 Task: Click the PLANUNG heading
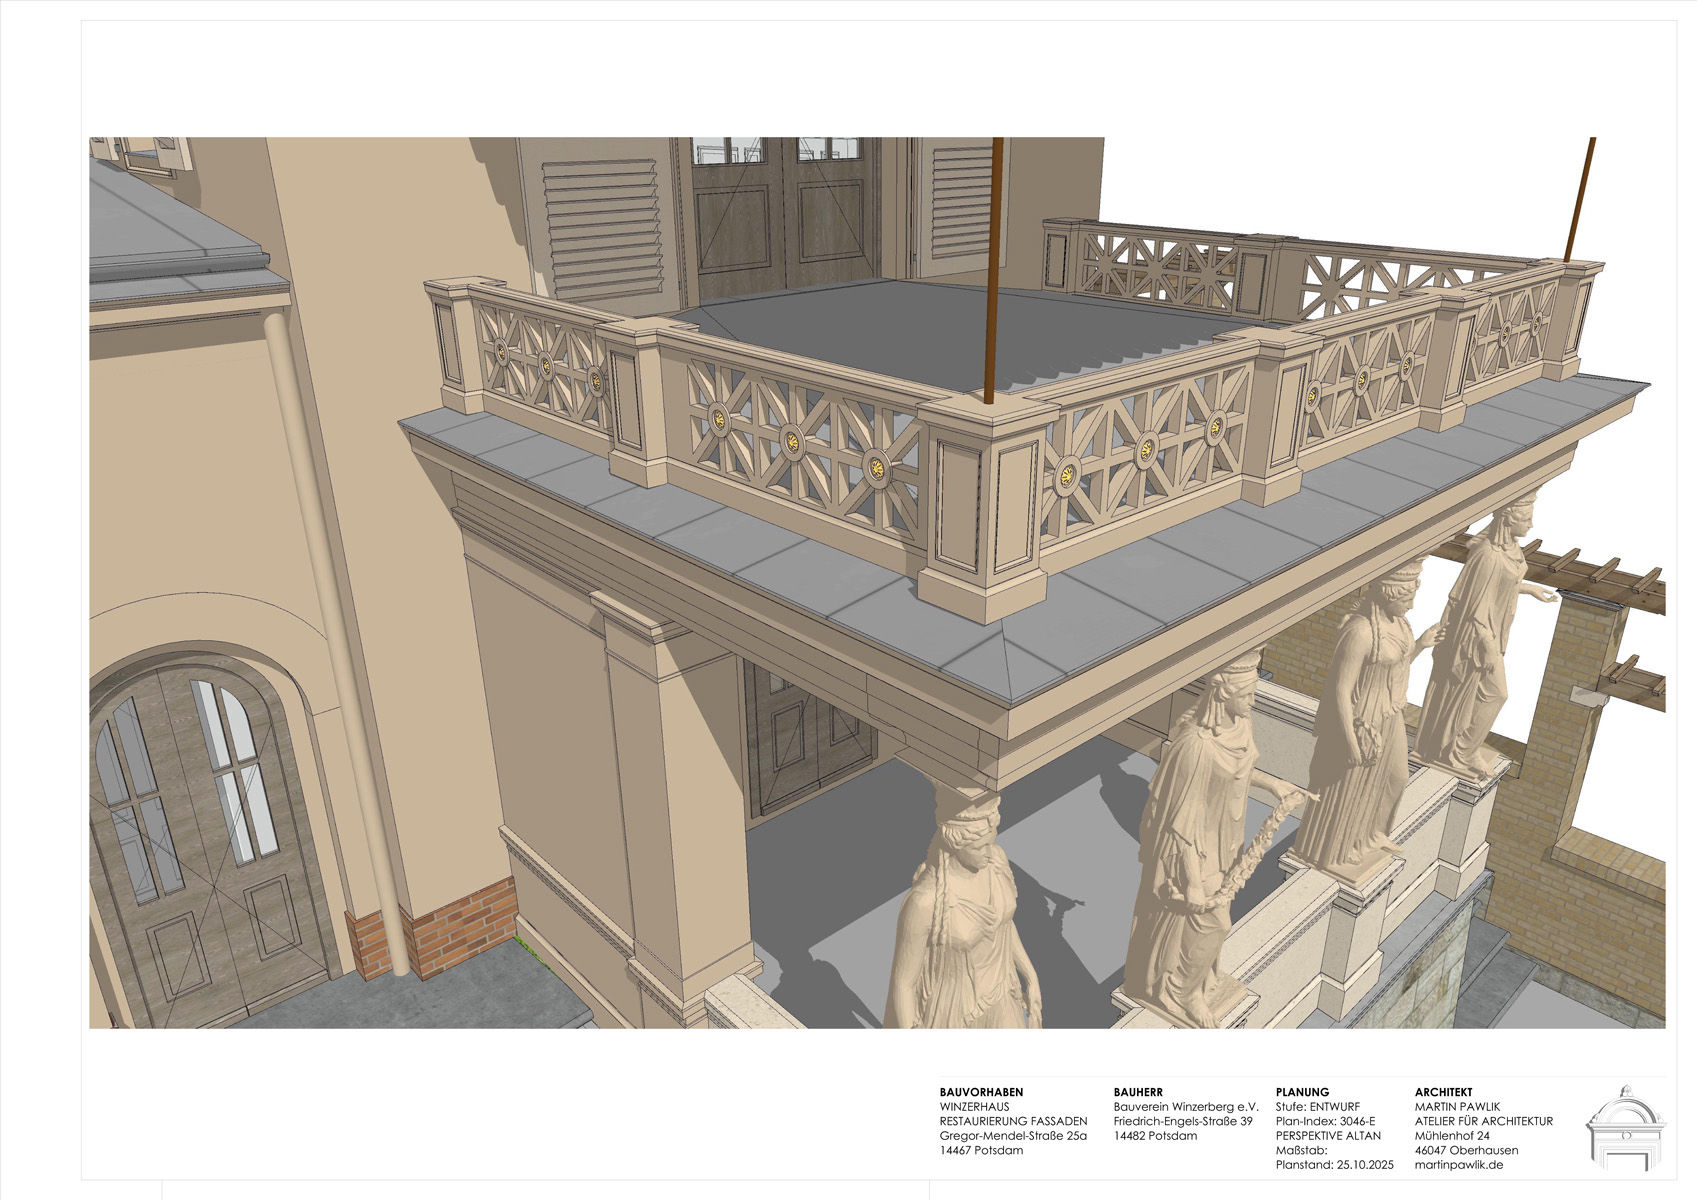(x=1302, y=1092)
